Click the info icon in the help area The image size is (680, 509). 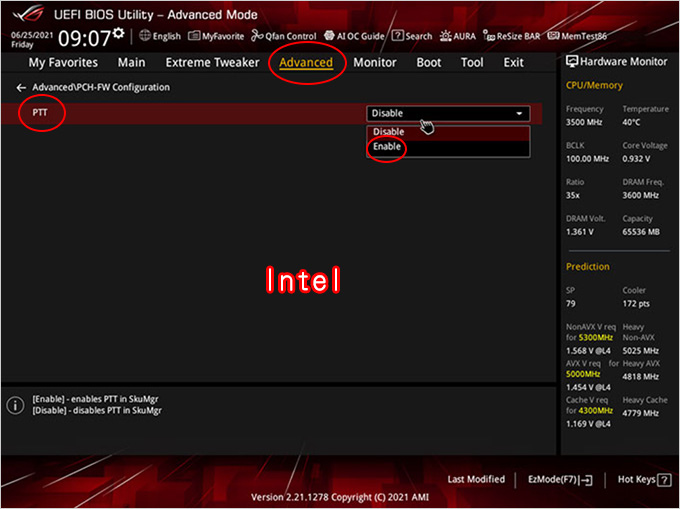(x=15, y=405)
